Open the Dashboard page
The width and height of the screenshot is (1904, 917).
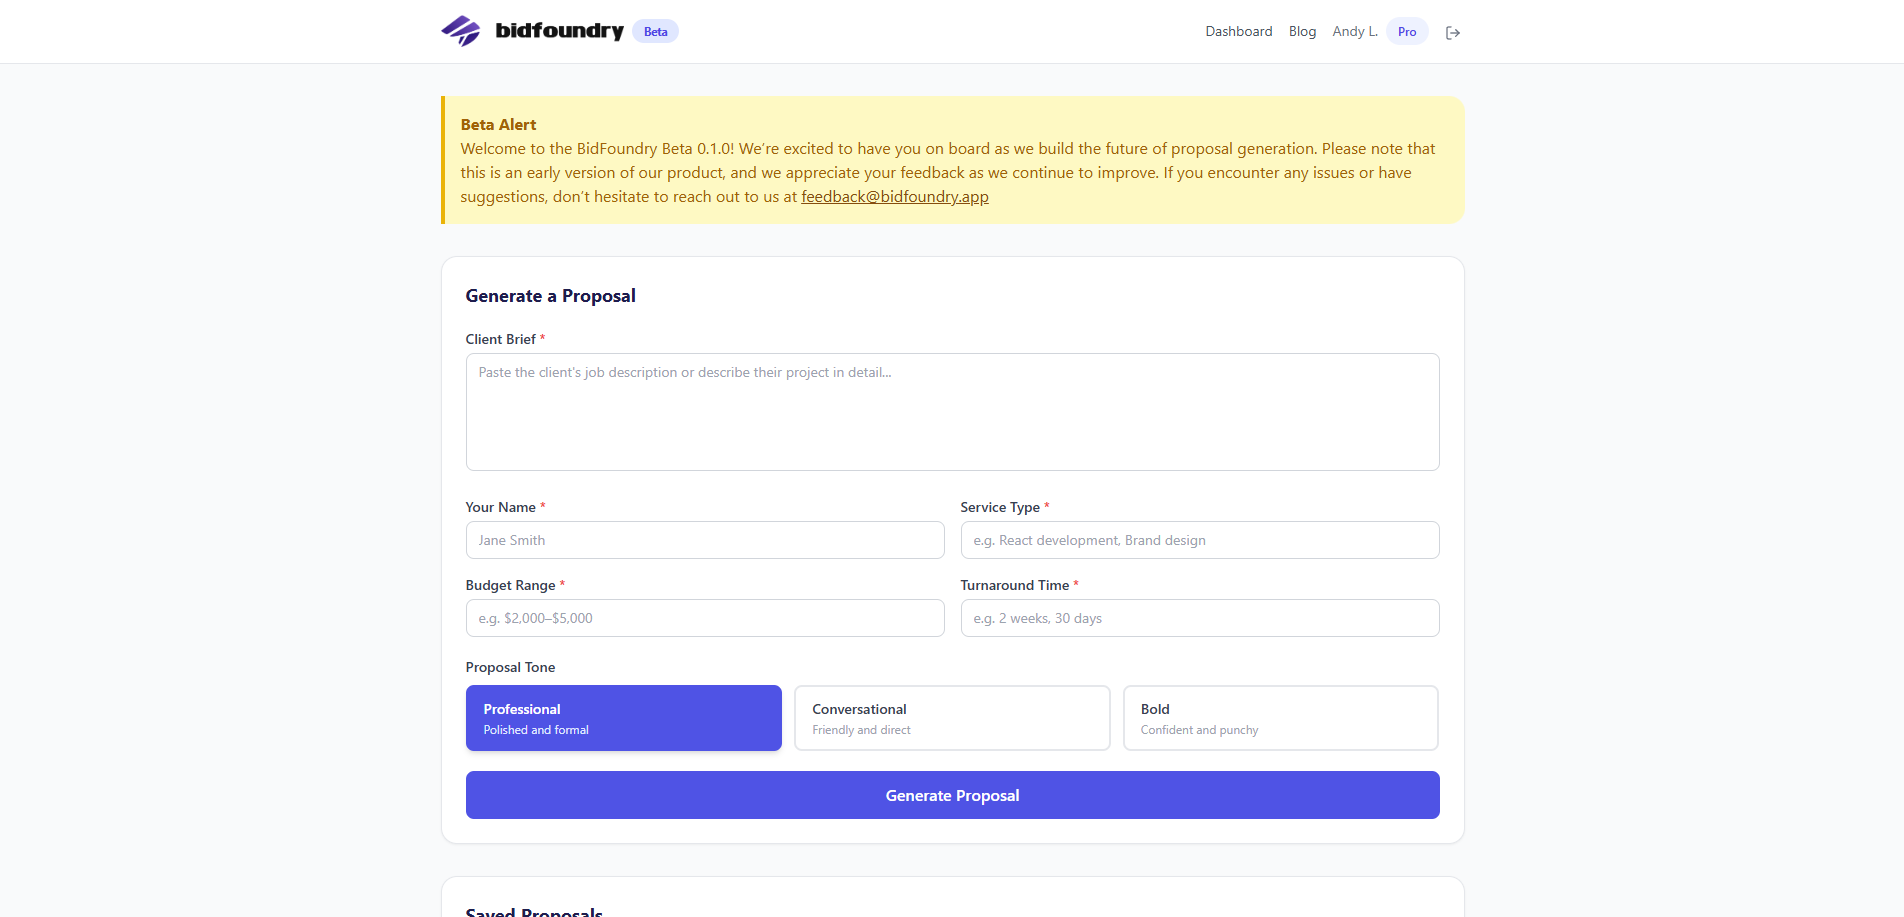(x=1238, y=31)
